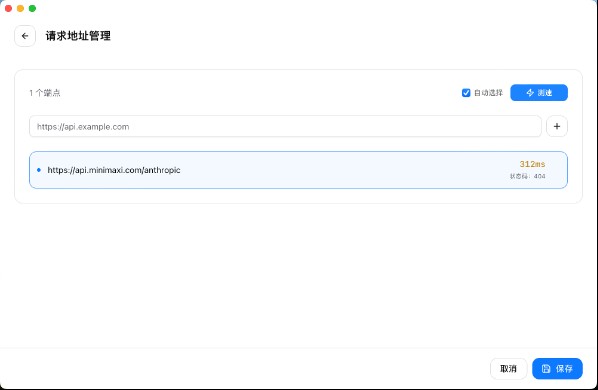Click the 请求地址管理 page title

[x=78, y=36]
